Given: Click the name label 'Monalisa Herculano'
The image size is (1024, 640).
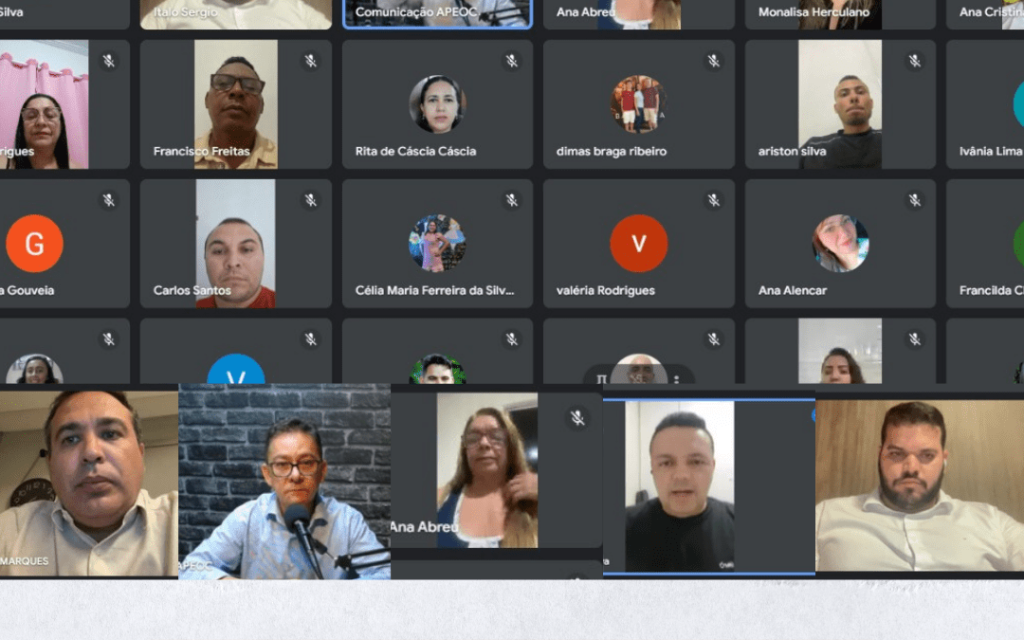Looking at the screenshot, I should coord(814,12).
